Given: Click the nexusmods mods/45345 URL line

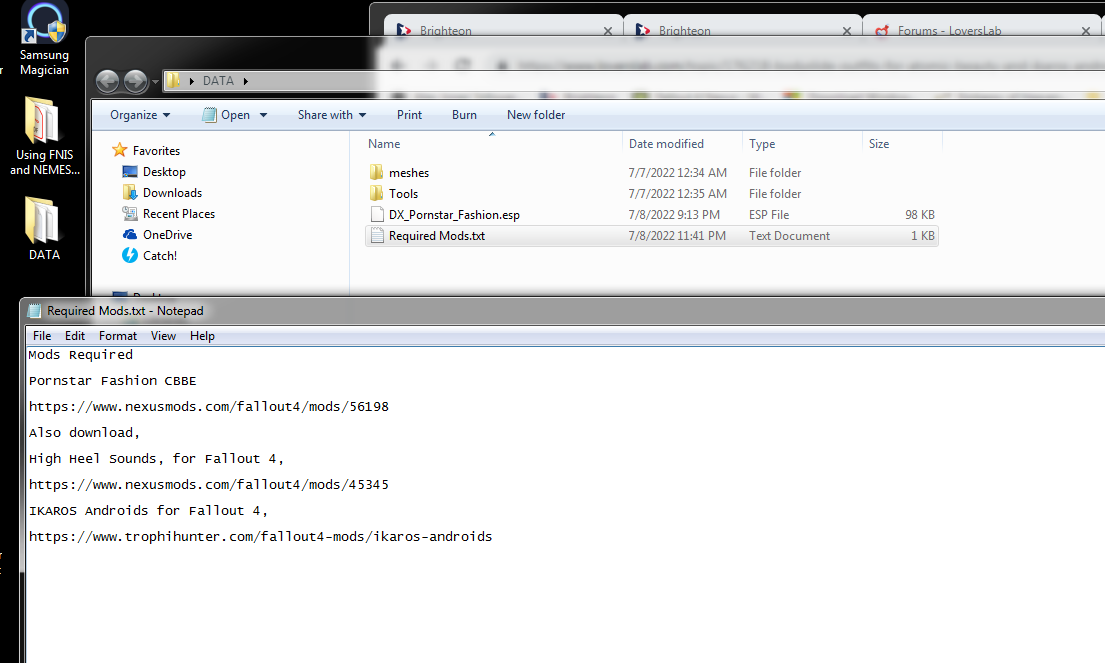Looking at the screenshot, I should pyautogui.click(x=209, y=485).
